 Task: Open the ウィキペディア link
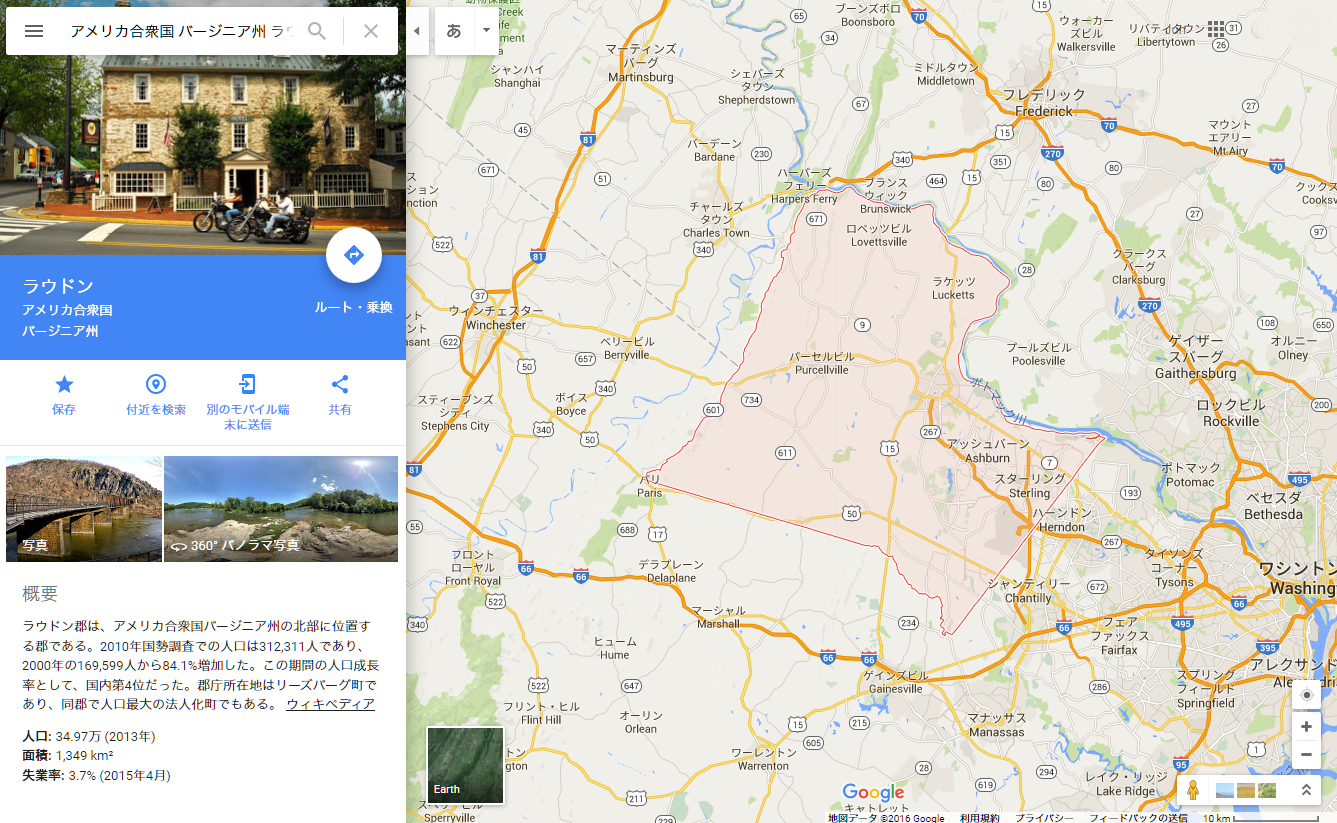pyautogui.click(x=330, y=704)
